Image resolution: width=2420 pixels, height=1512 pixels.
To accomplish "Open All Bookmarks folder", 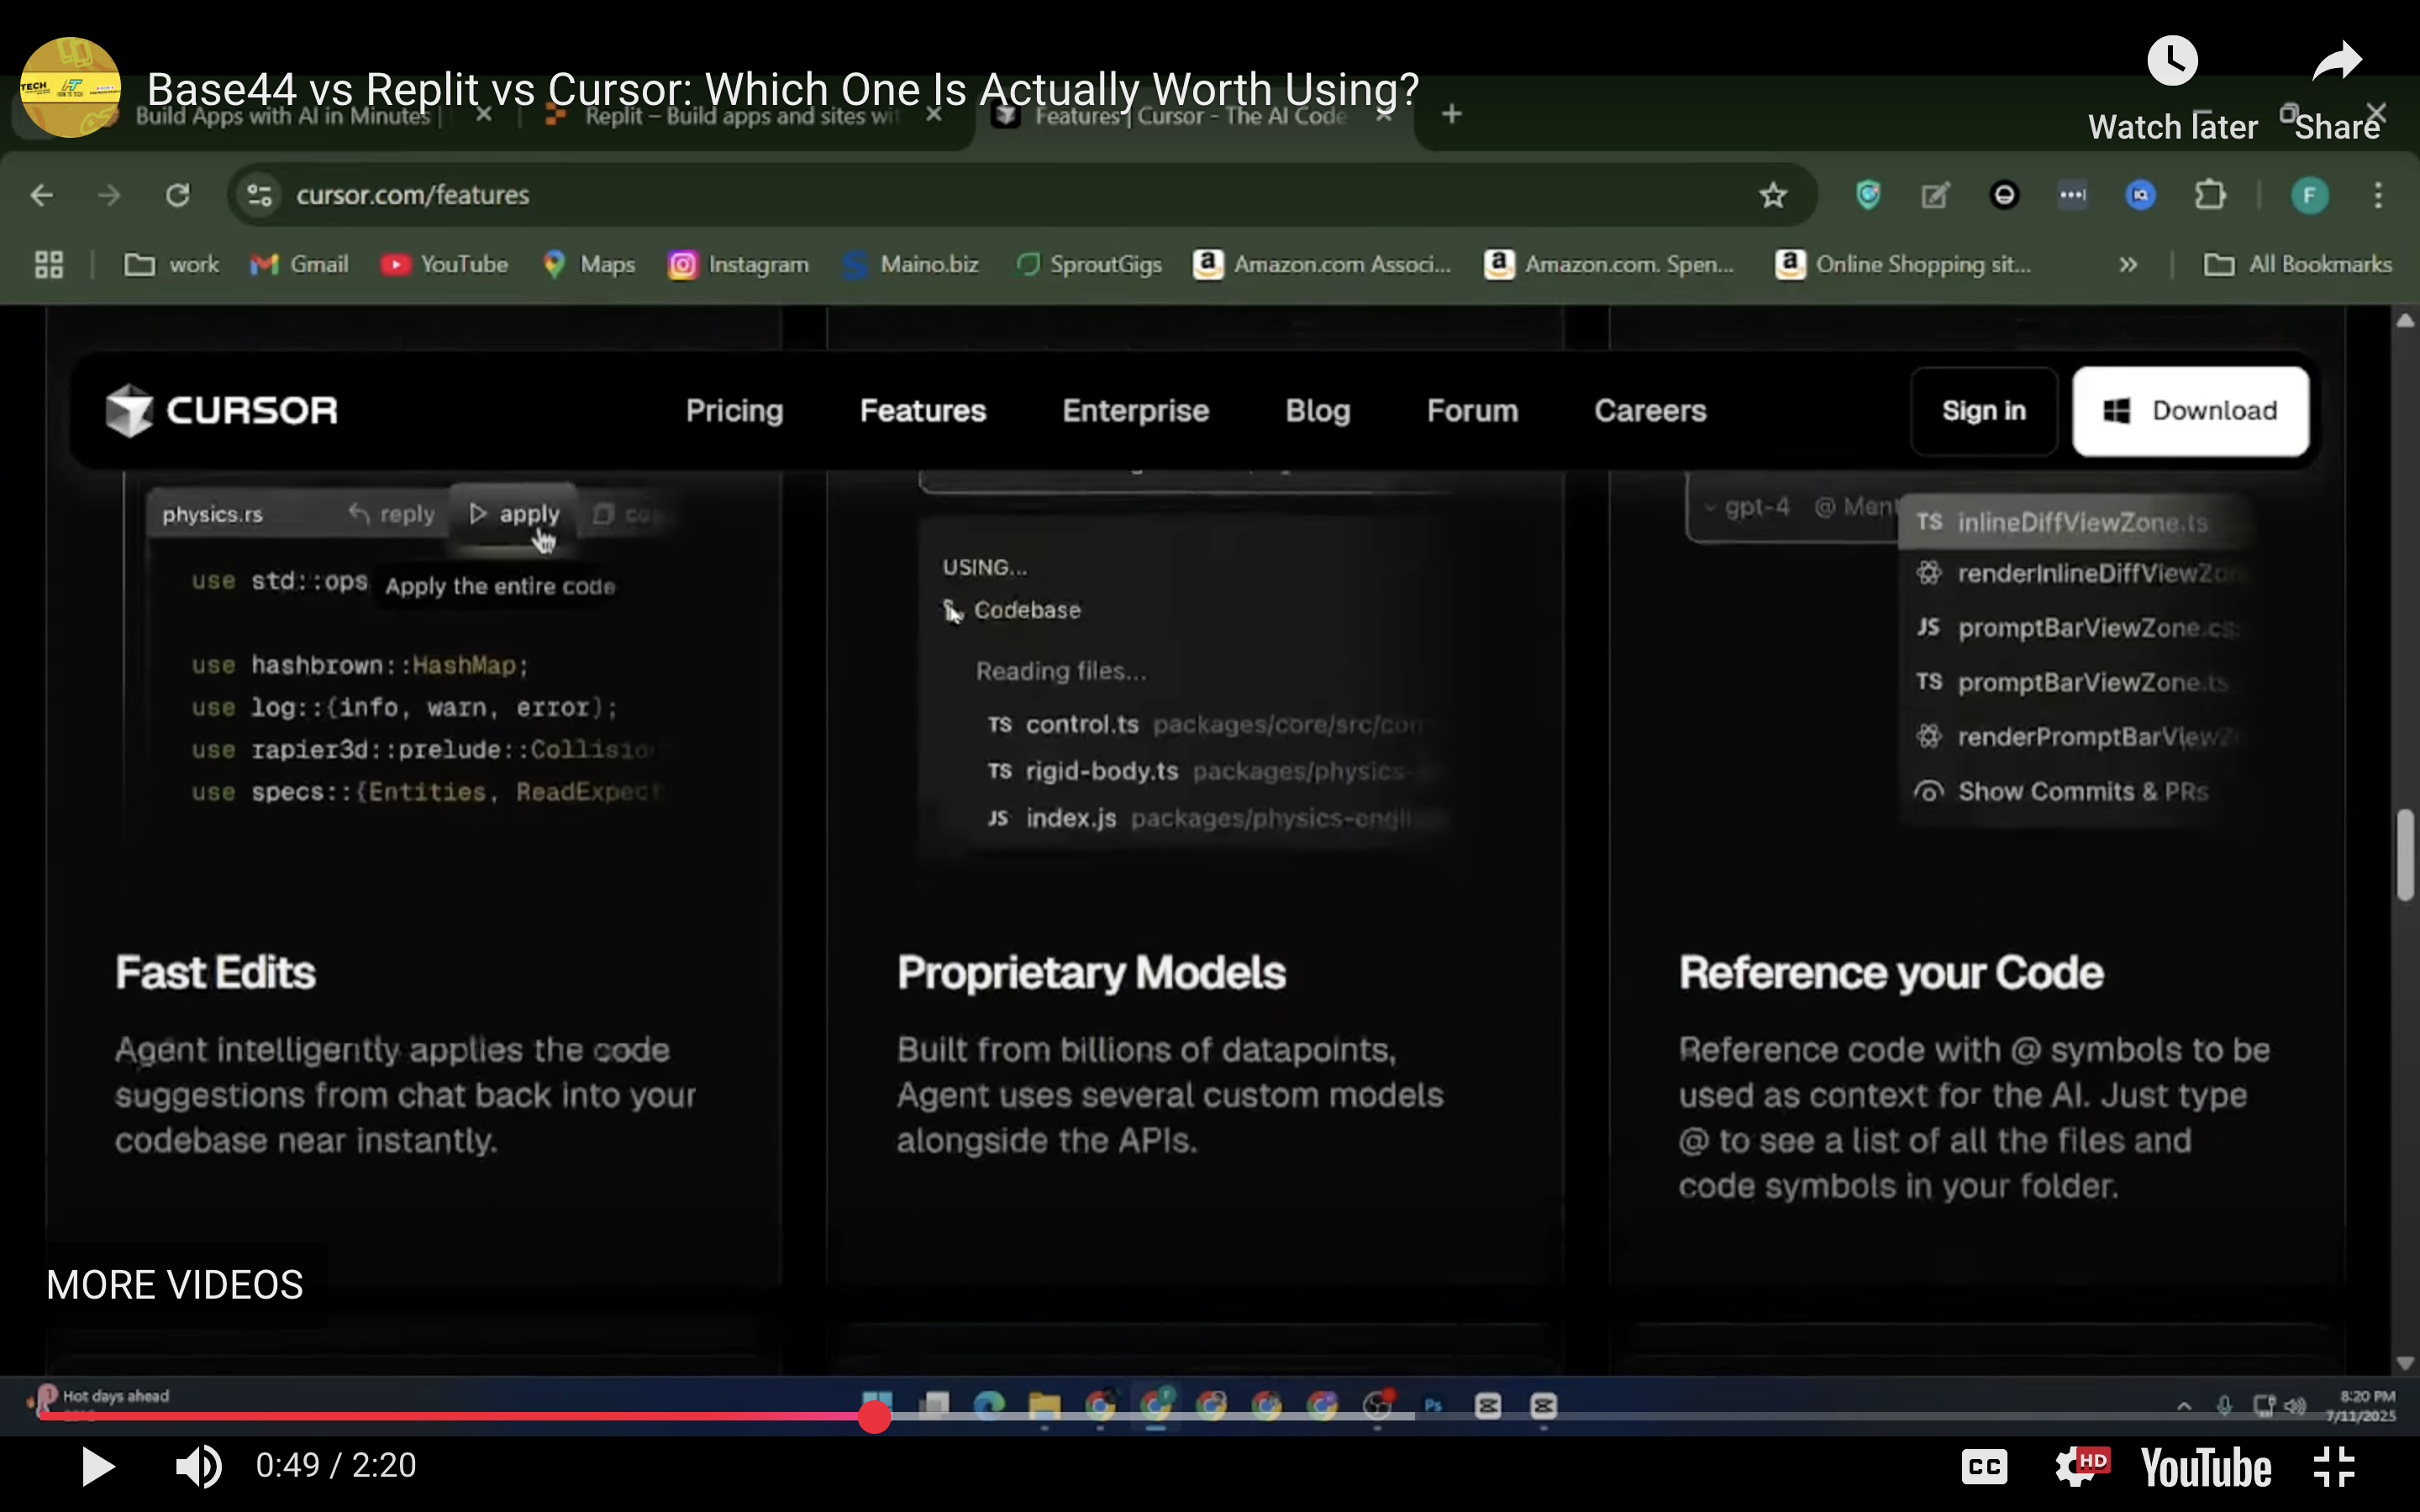I will pos(2298,265).
